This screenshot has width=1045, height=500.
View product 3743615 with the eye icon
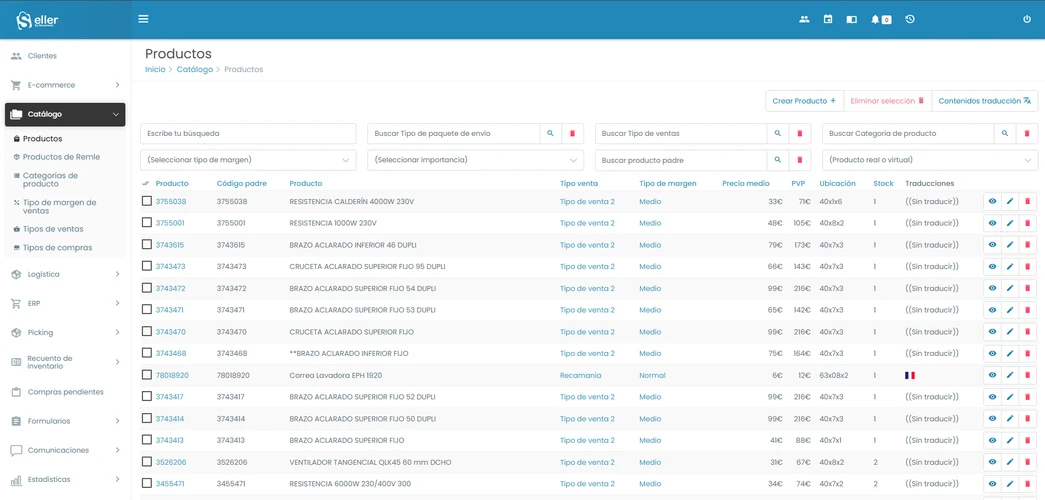pyautogui.click(x=992, y=245)
